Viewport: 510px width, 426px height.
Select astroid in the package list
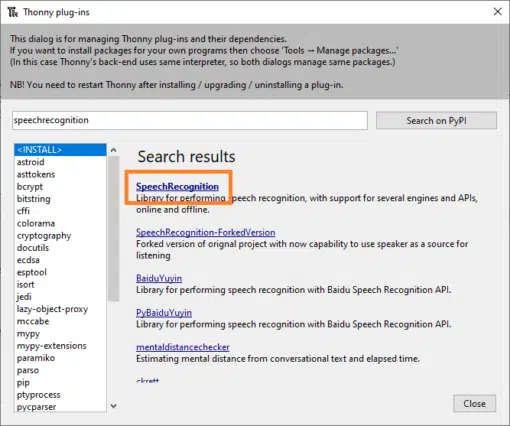pyautogui.click(x=60, y=162)
